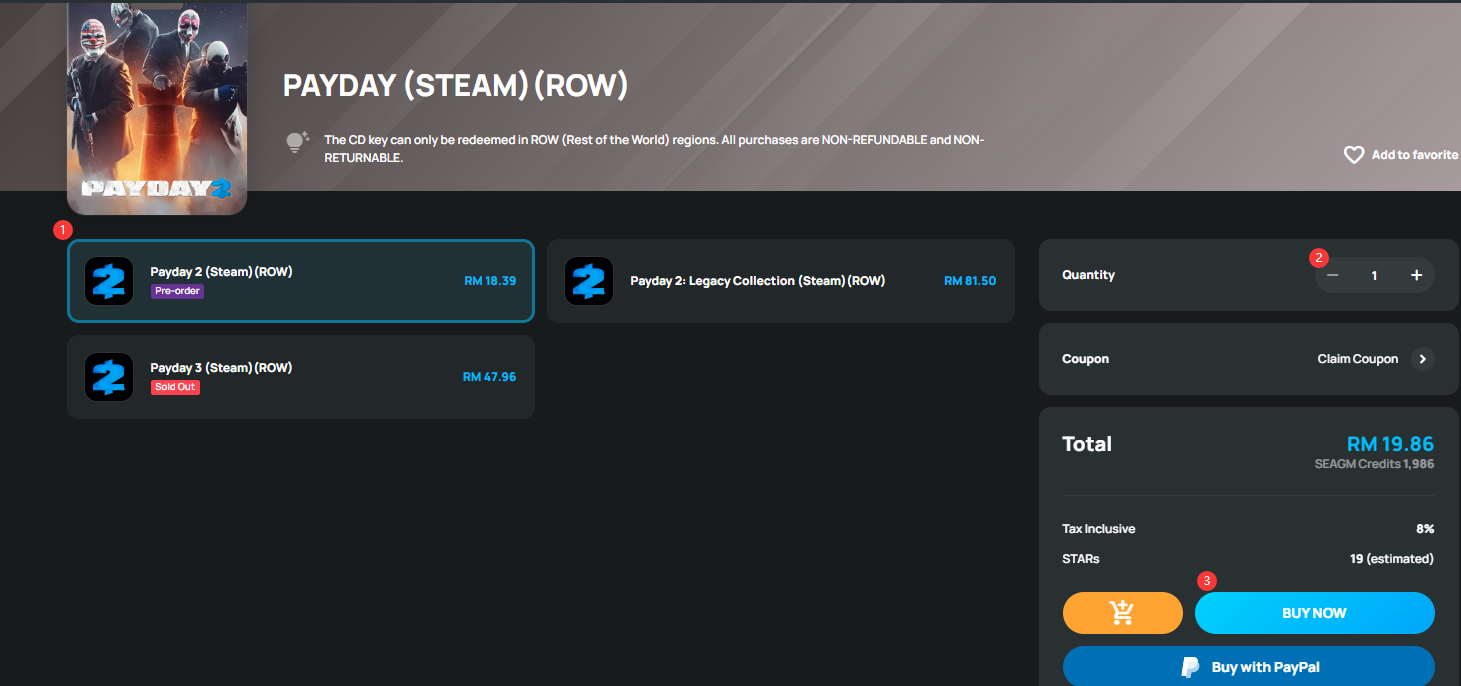1461x686 pixels.
Task: Click the Payday 3 (Steam) (ROW) product icon
Action: (109, 377)
